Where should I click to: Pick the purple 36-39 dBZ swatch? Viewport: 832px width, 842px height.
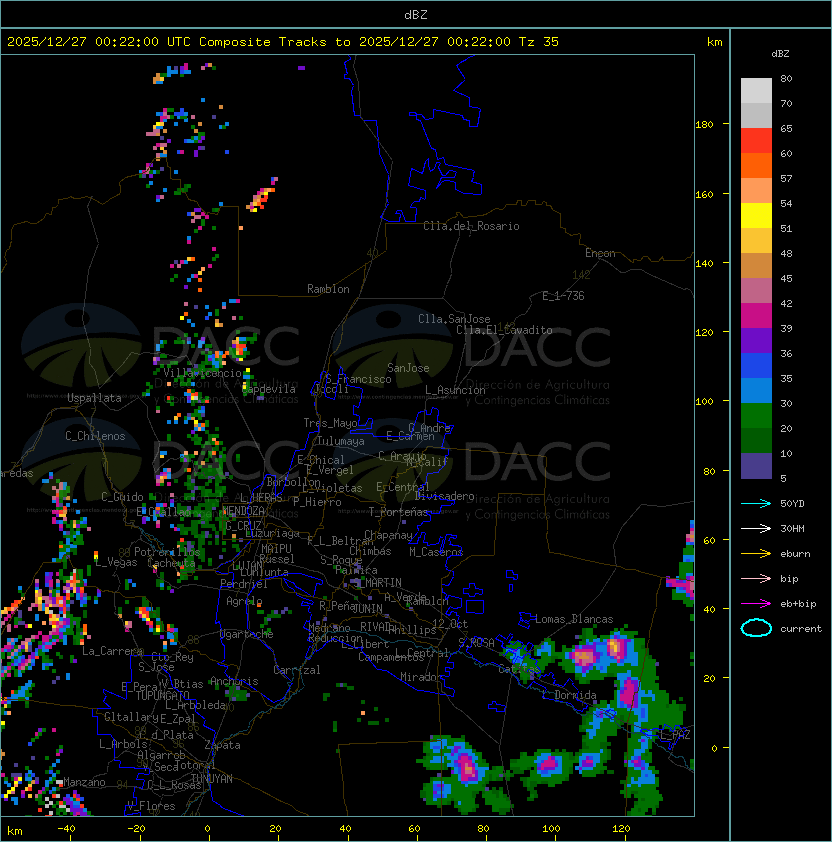(756, 341)
